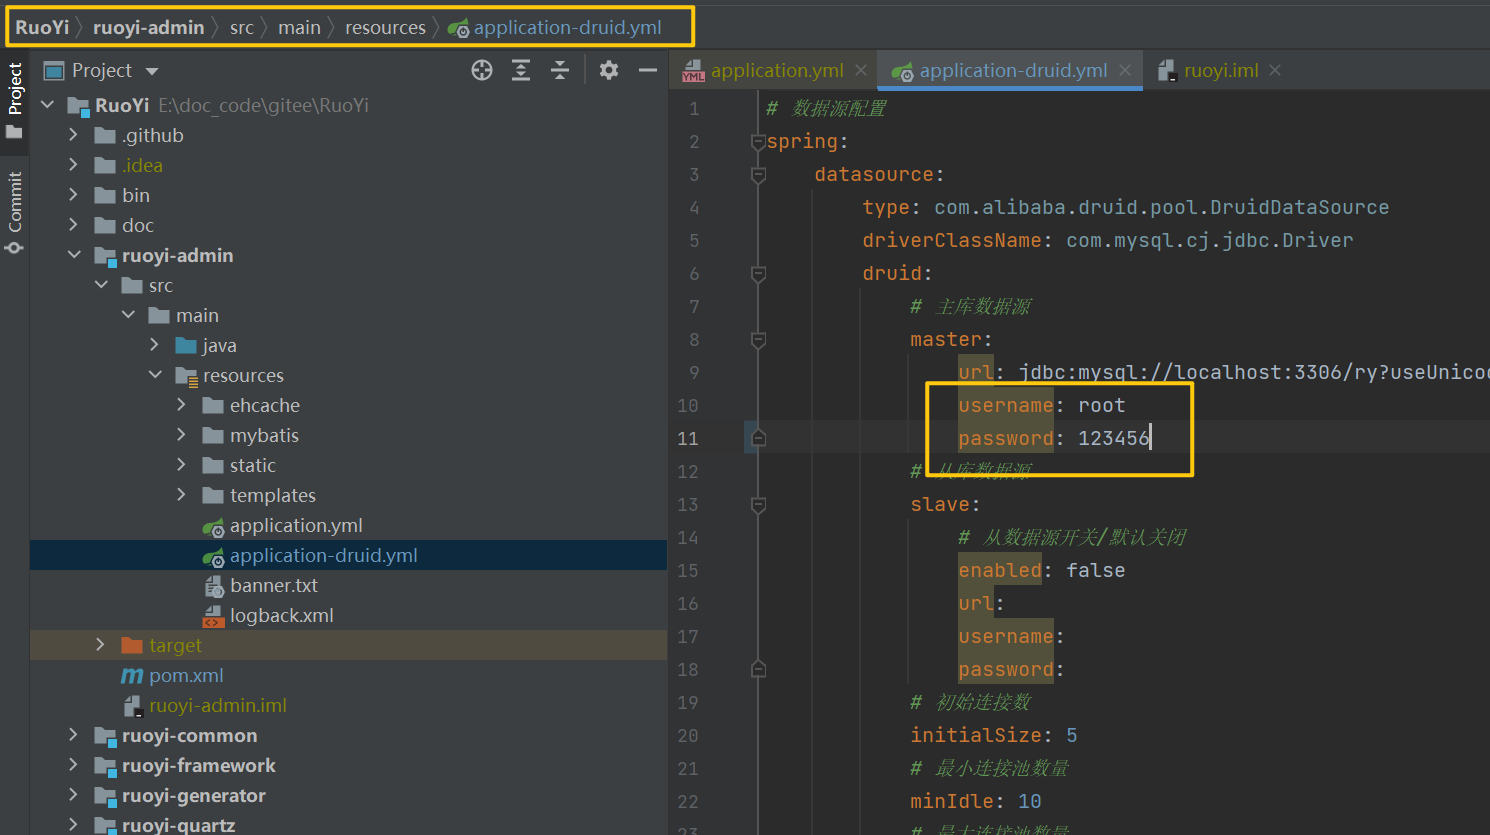Expand the .idea folder
1490x835 pixels.
[73, 164]
